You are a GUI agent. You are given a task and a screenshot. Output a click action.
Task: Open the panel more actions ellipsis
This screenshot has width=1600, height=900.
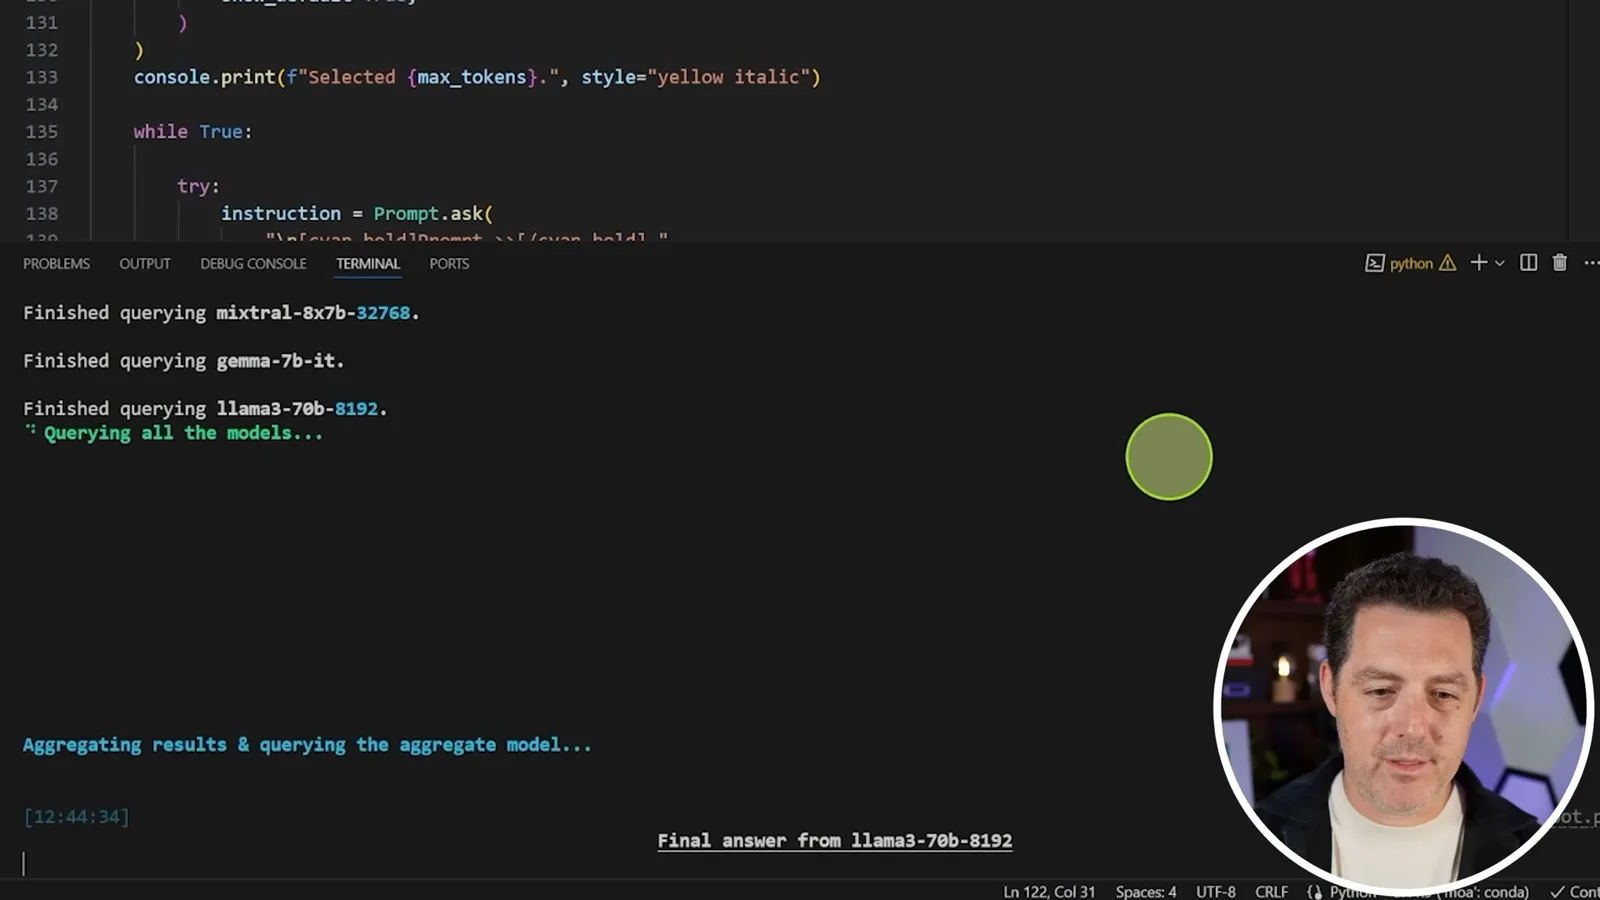[x=1591, y=263]
